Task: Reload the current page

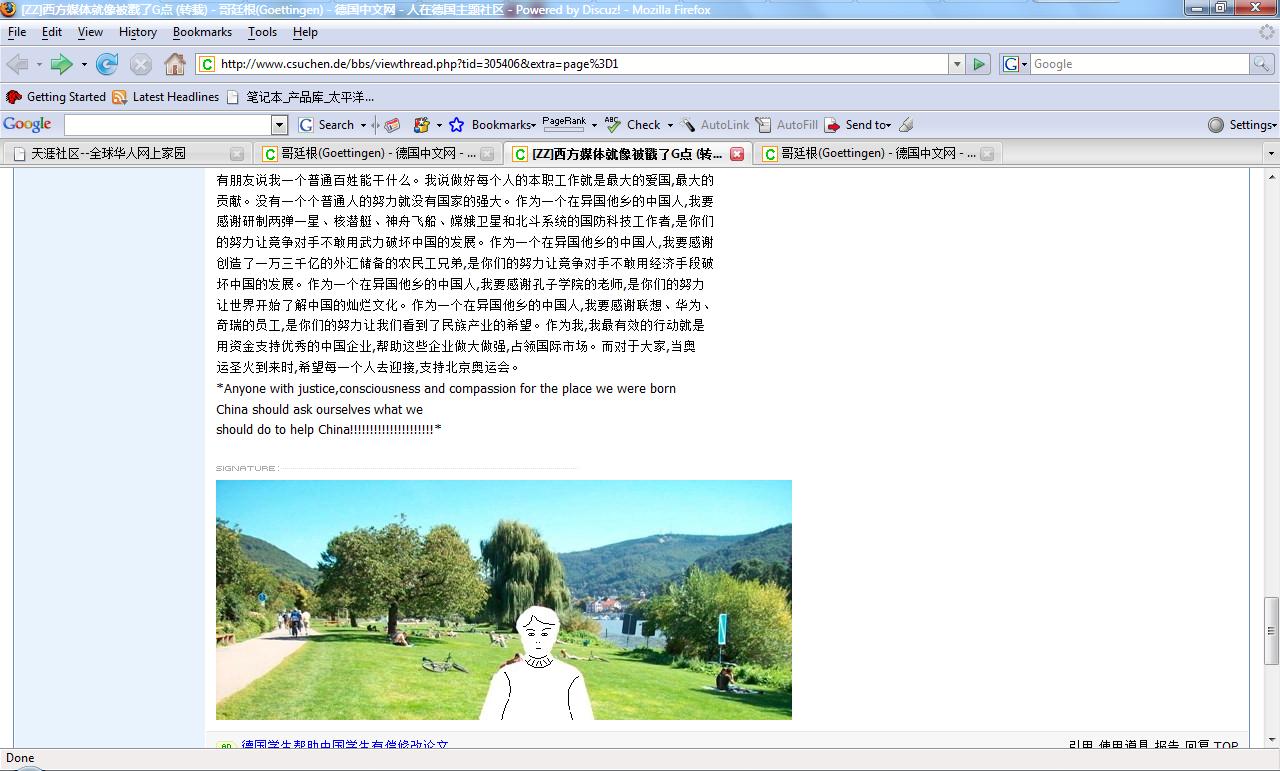Action: [x=107, y=64]
